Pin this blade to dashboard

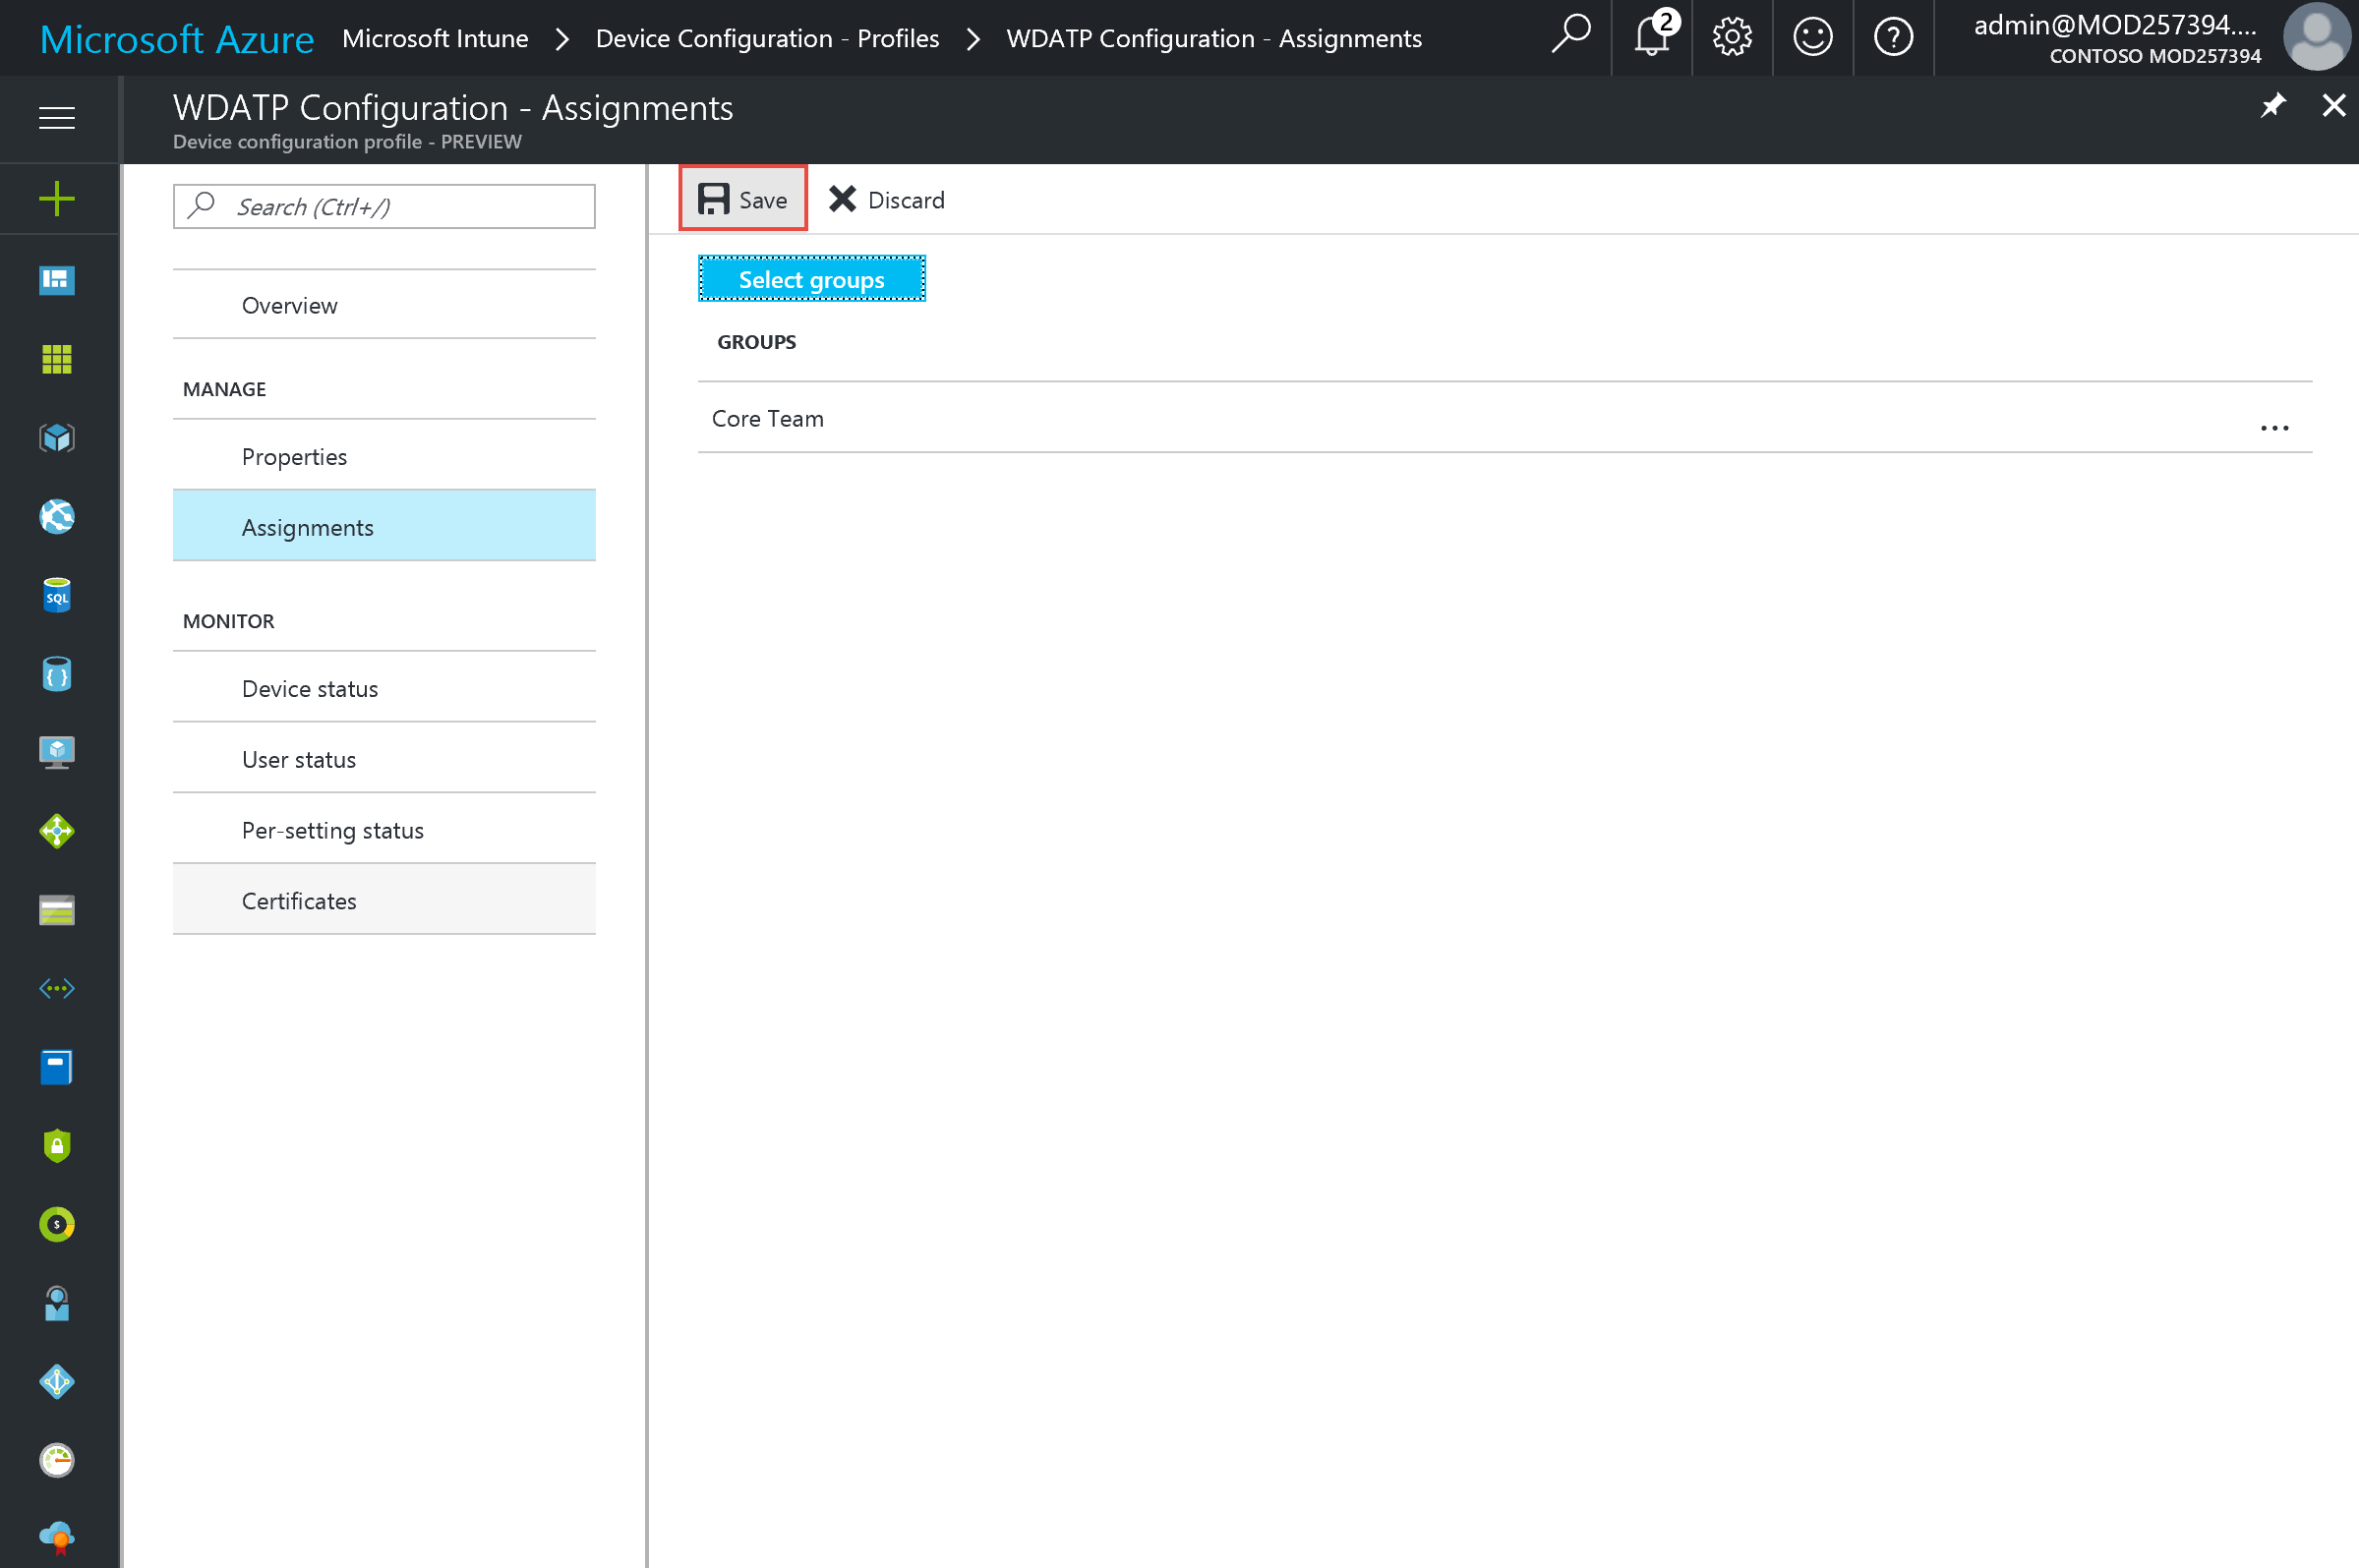pos(2272,106)
